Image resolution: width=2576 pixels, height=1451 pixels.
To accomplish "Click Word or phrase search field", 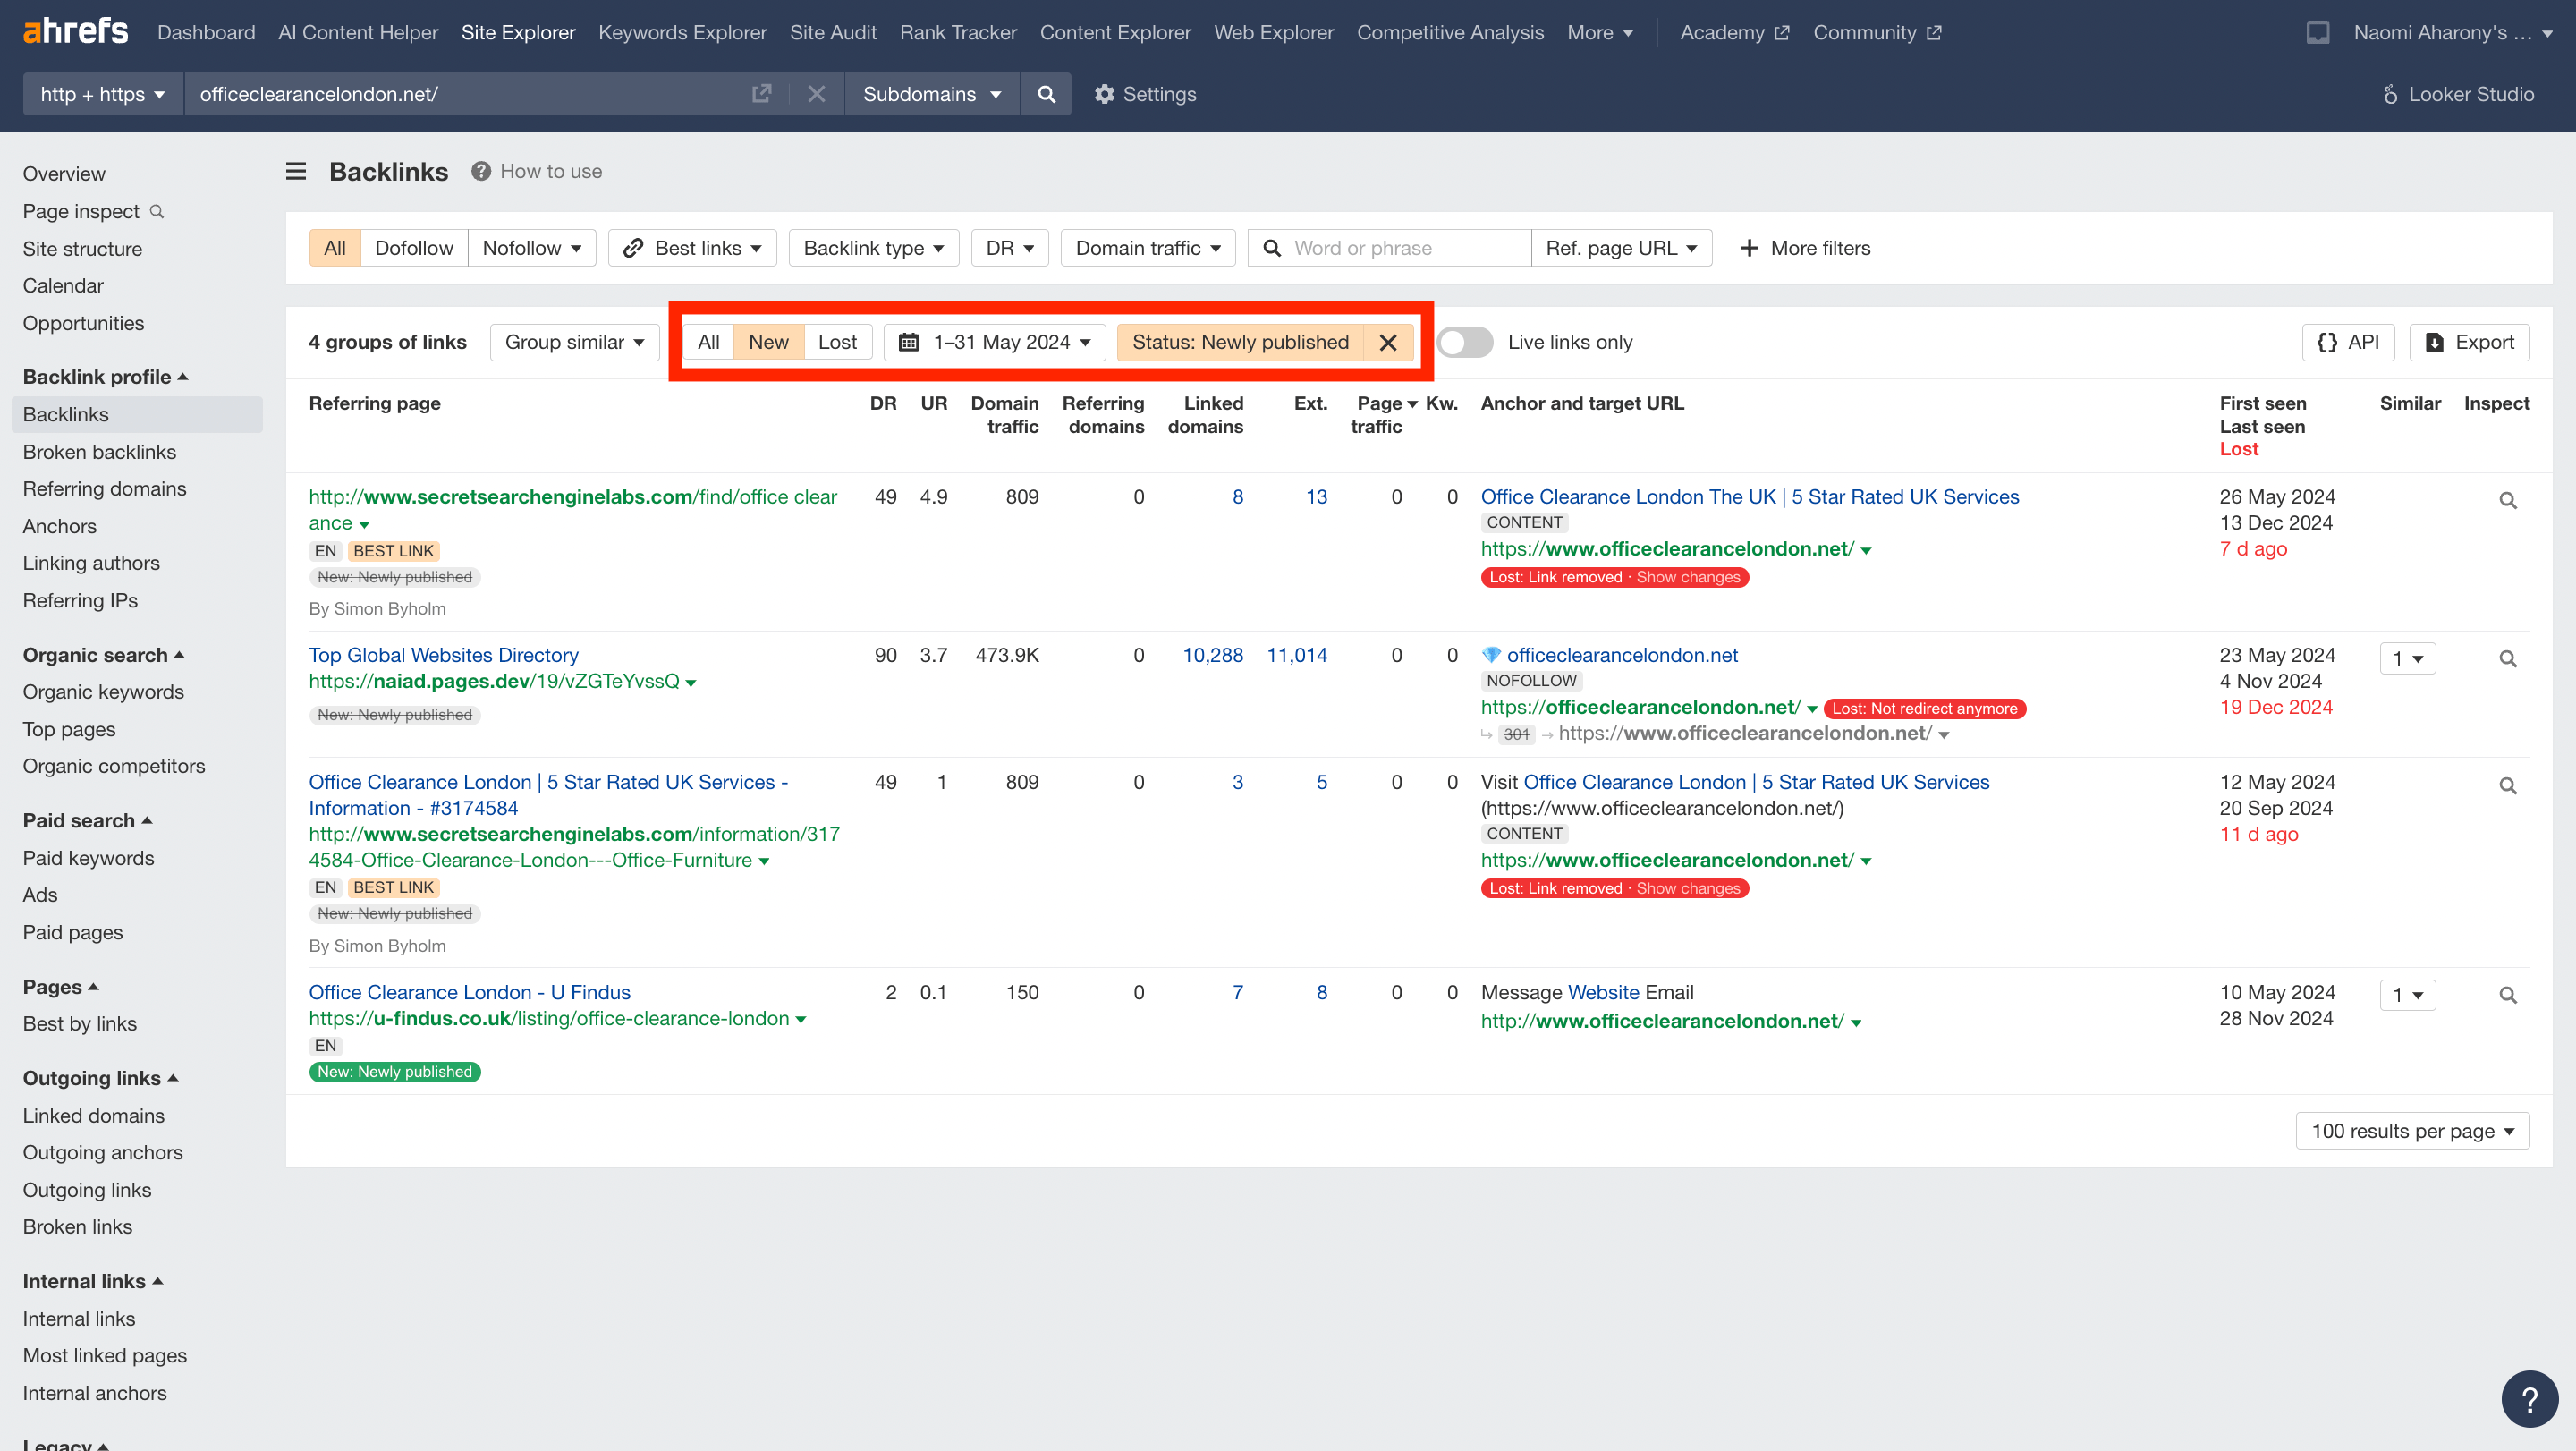I will (1390, 248).
